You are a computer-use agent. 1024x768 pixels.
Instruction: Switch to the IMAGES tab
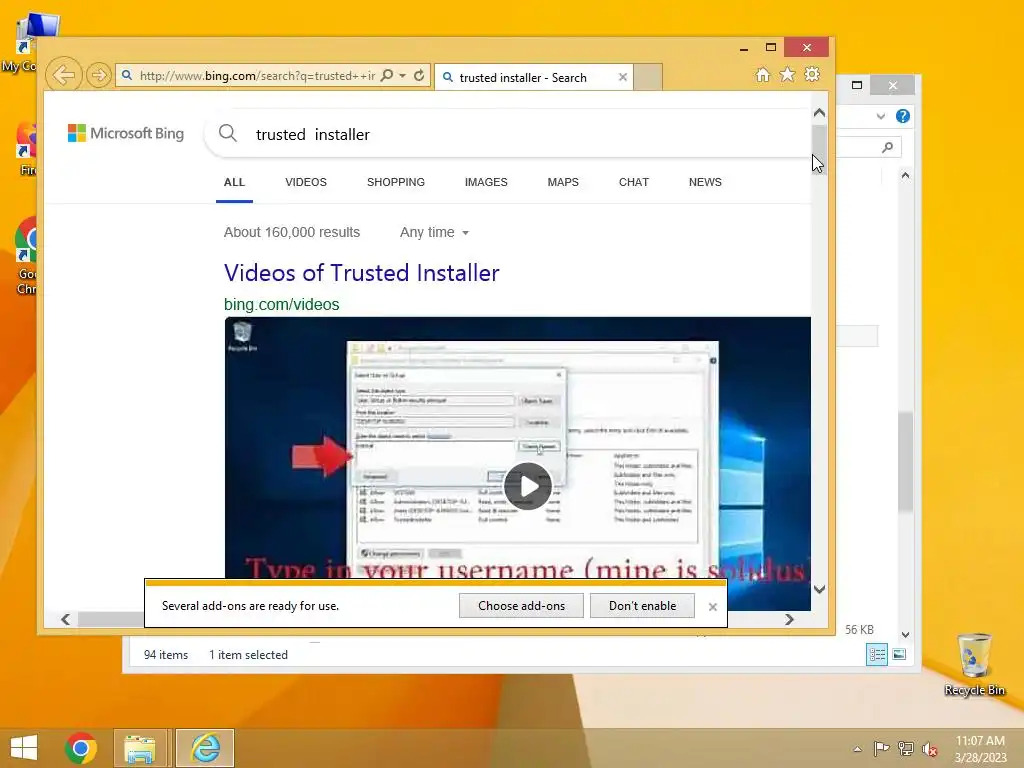click(486, 182)
